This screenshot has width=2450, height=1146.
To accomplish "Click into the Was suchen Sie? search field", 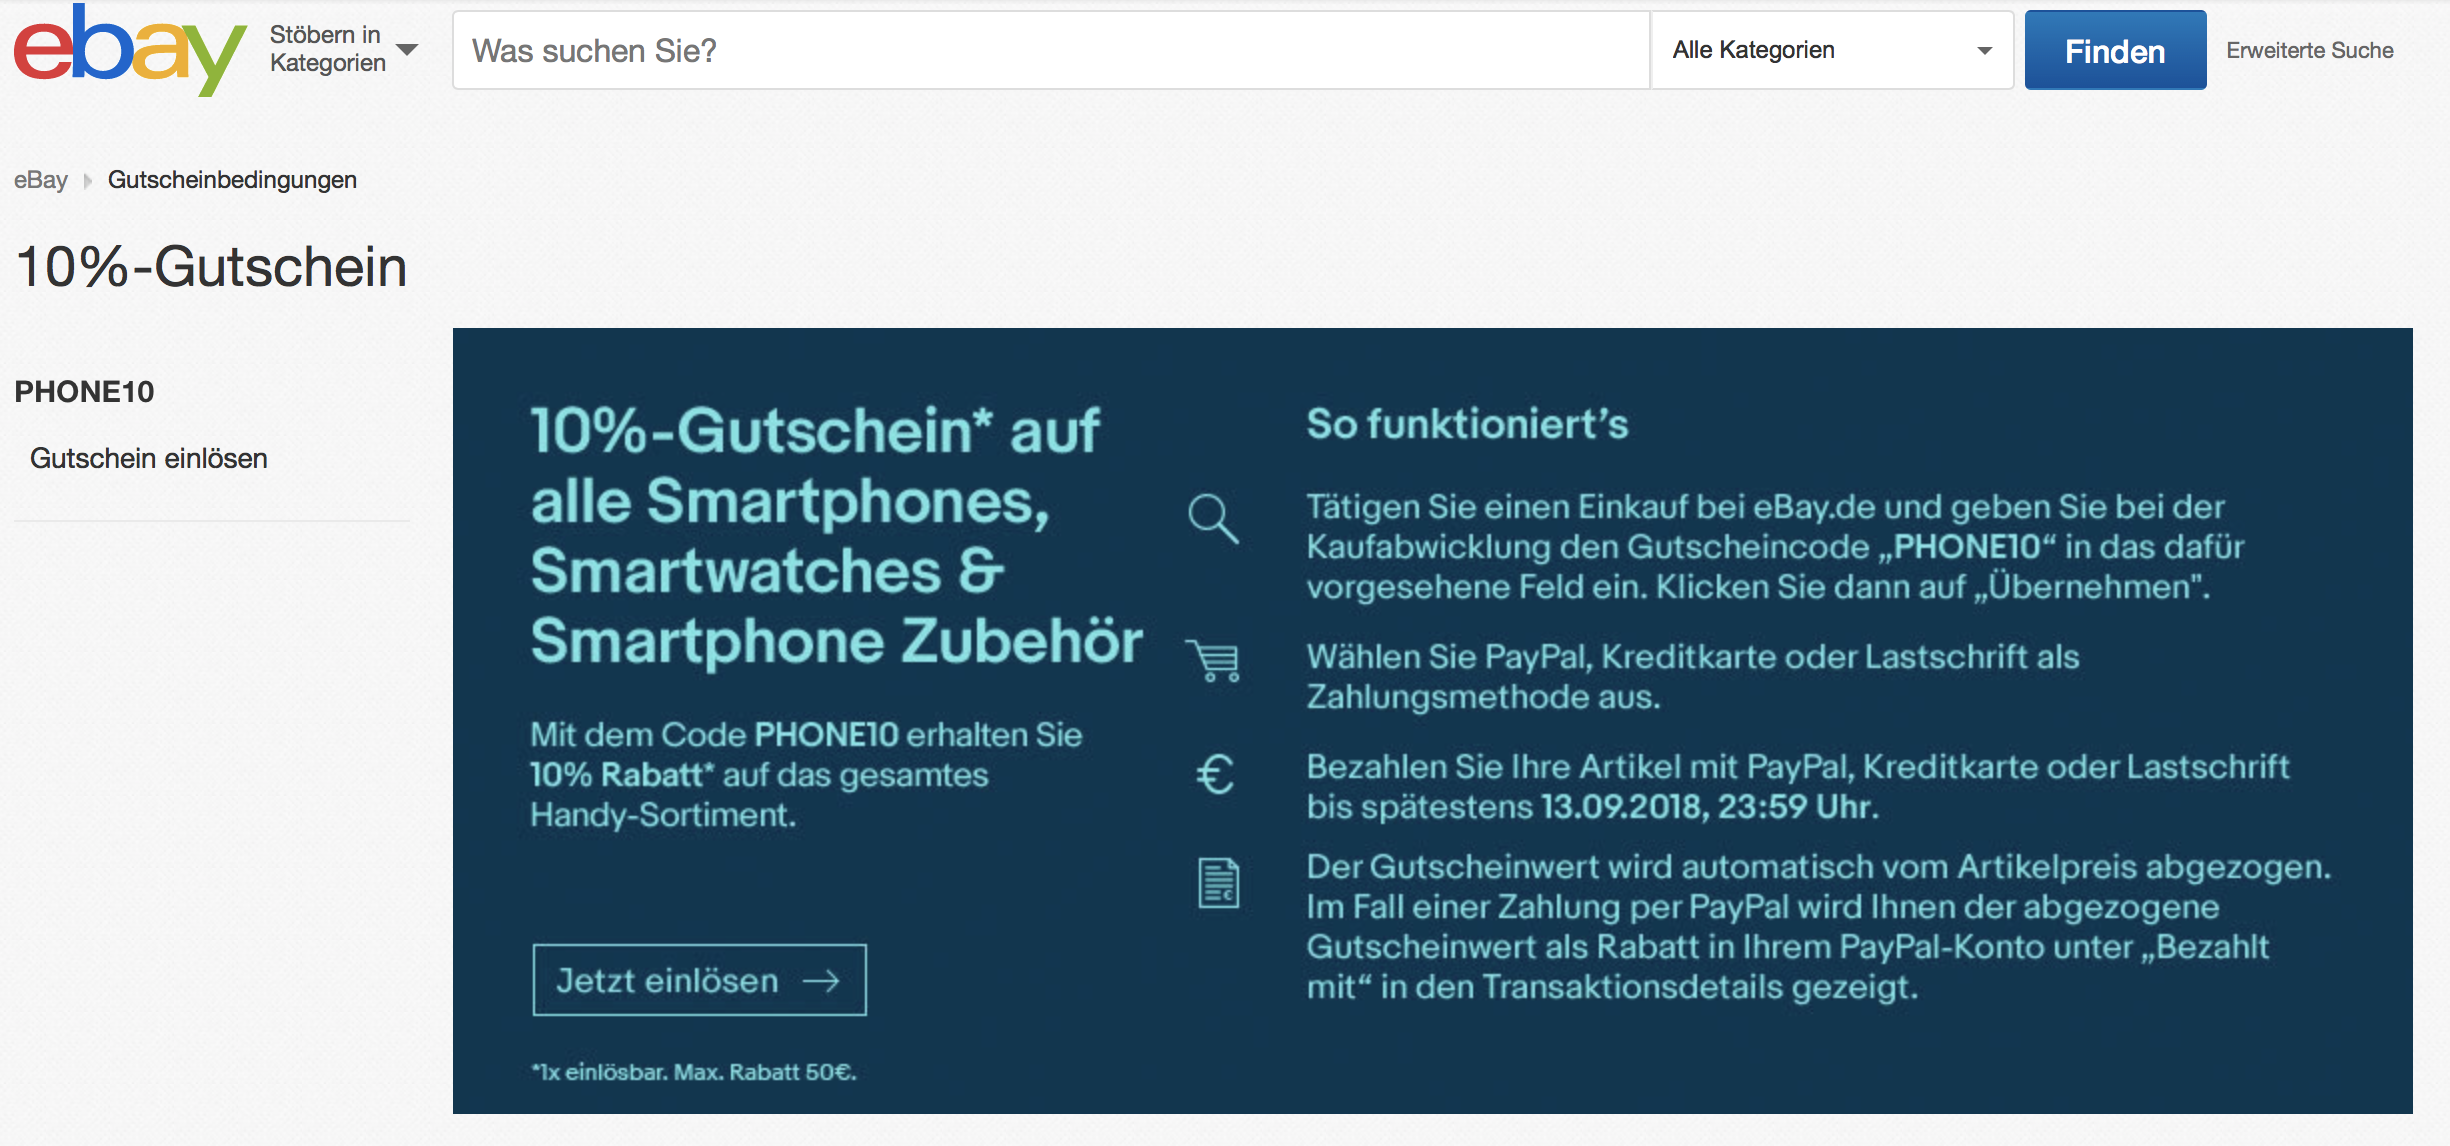I will 1050,50.
